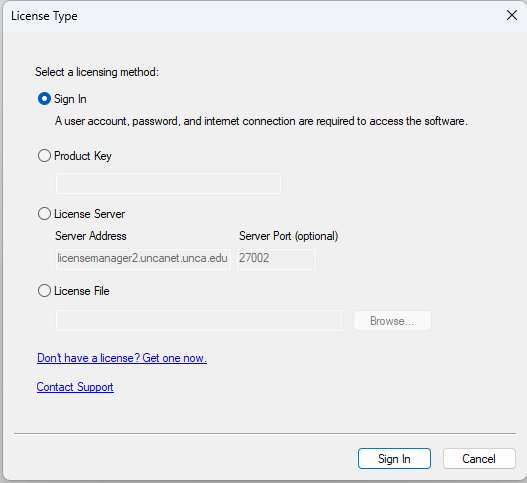Click the Product Key text field
The width and height of the screenshot is (527, 483).
pyautogui.click(x=168, y=184)
